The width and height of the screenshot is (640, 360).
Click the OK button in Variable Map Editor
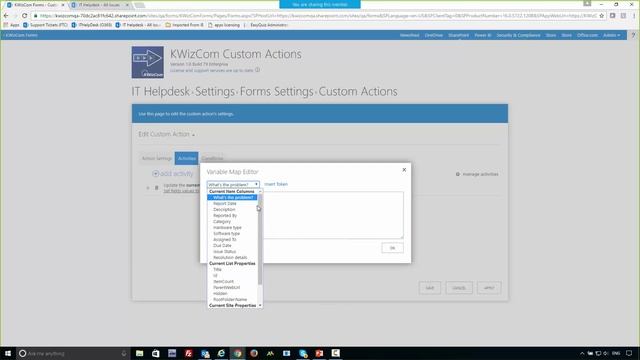[392, 248]
